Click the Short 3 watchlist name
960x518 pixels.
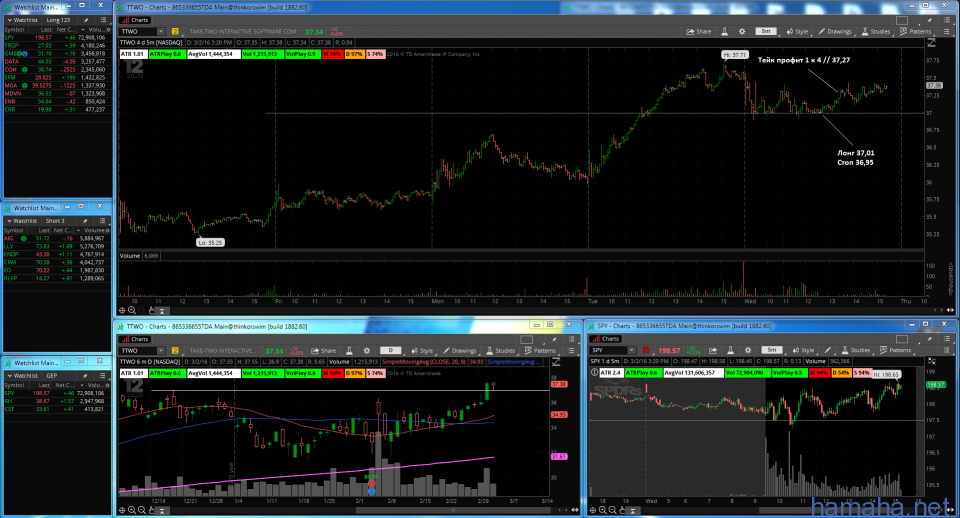click(54, 221)
